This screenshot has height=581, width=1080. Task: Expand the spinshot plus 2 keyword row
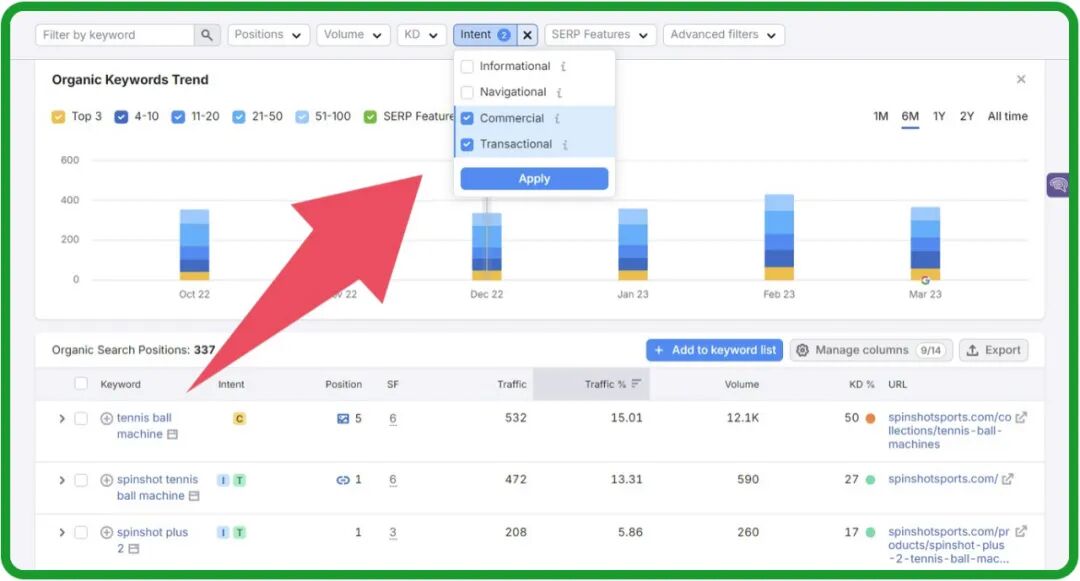click(x=62, y=533)
